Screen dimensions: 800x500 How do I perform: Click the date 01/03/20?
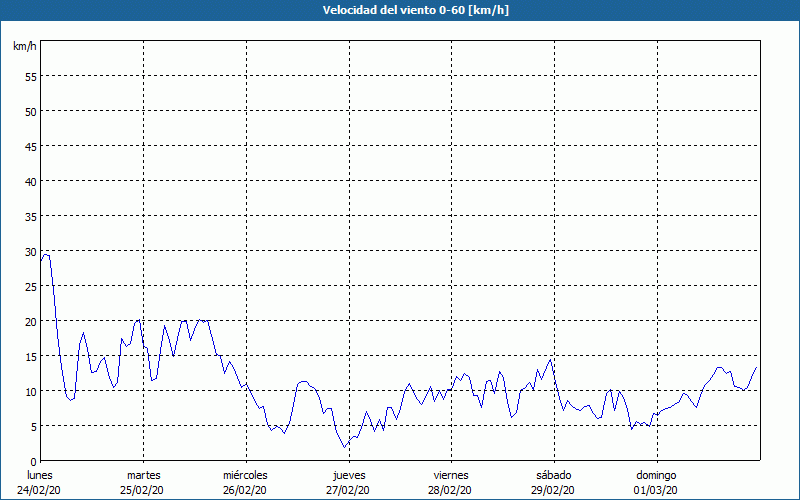tap(656, 490)
